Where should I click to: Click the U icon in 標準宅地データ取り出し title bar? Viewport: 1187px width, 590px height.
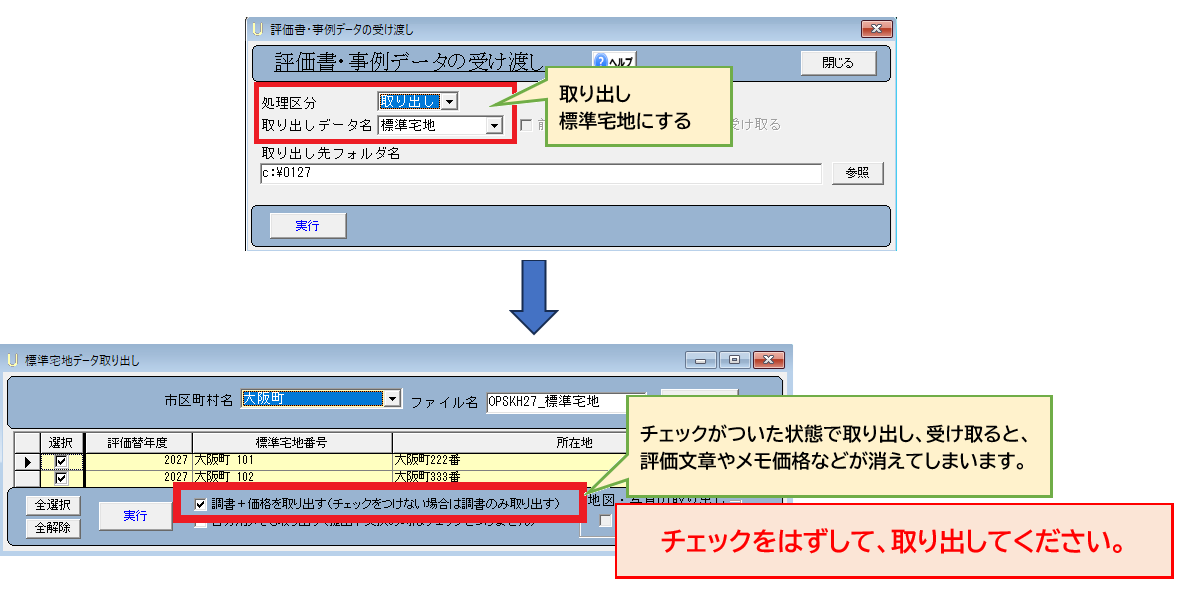pyautogui.click(x=13, y=359)
